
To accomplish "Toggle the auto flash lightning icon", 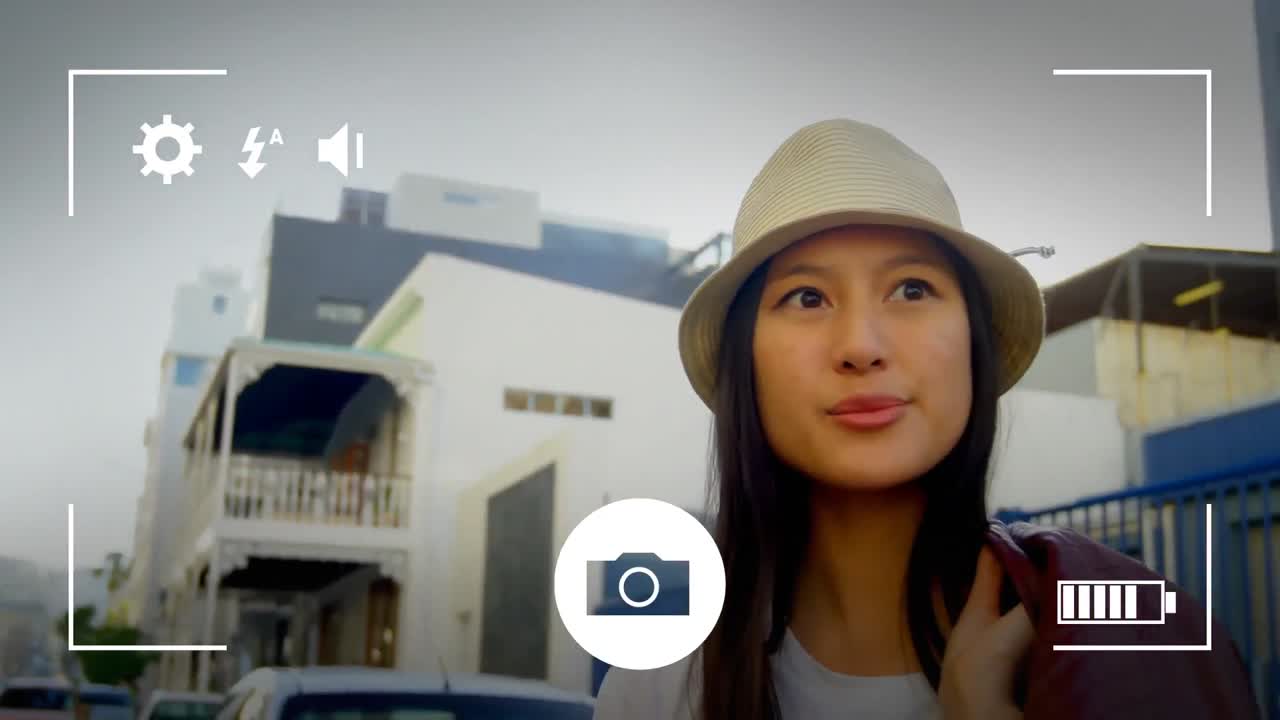I will pyautogui.click(x=257, y=151).
